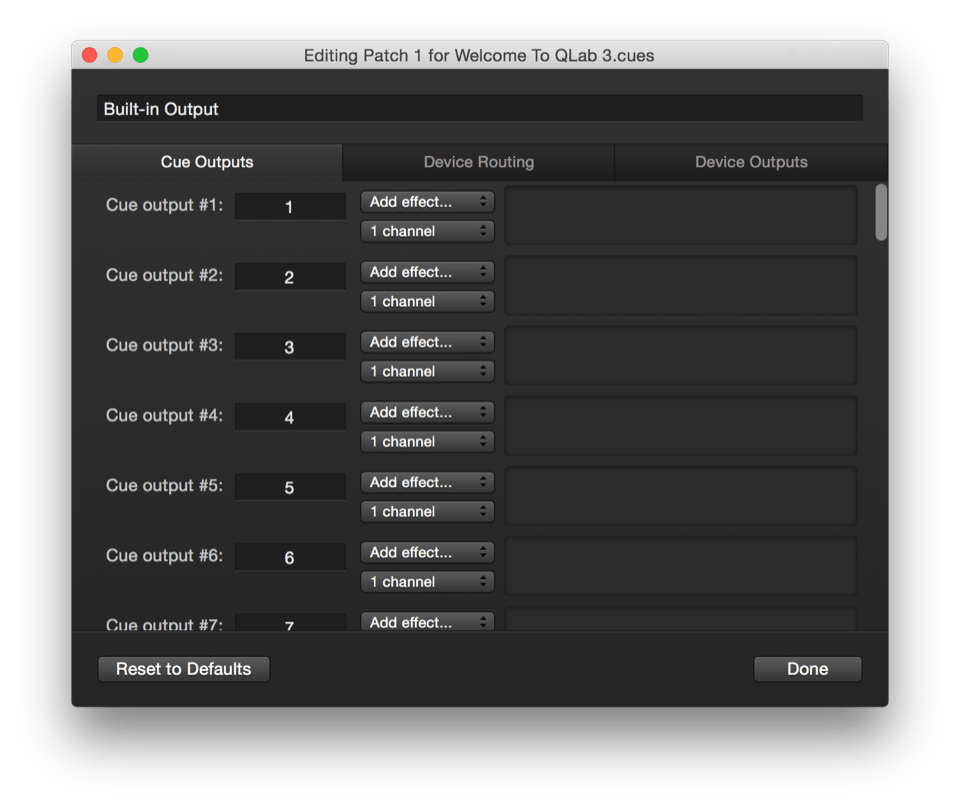Edit the Cue output #2 name field
The image size is (960, 809).
pos(290,277)
